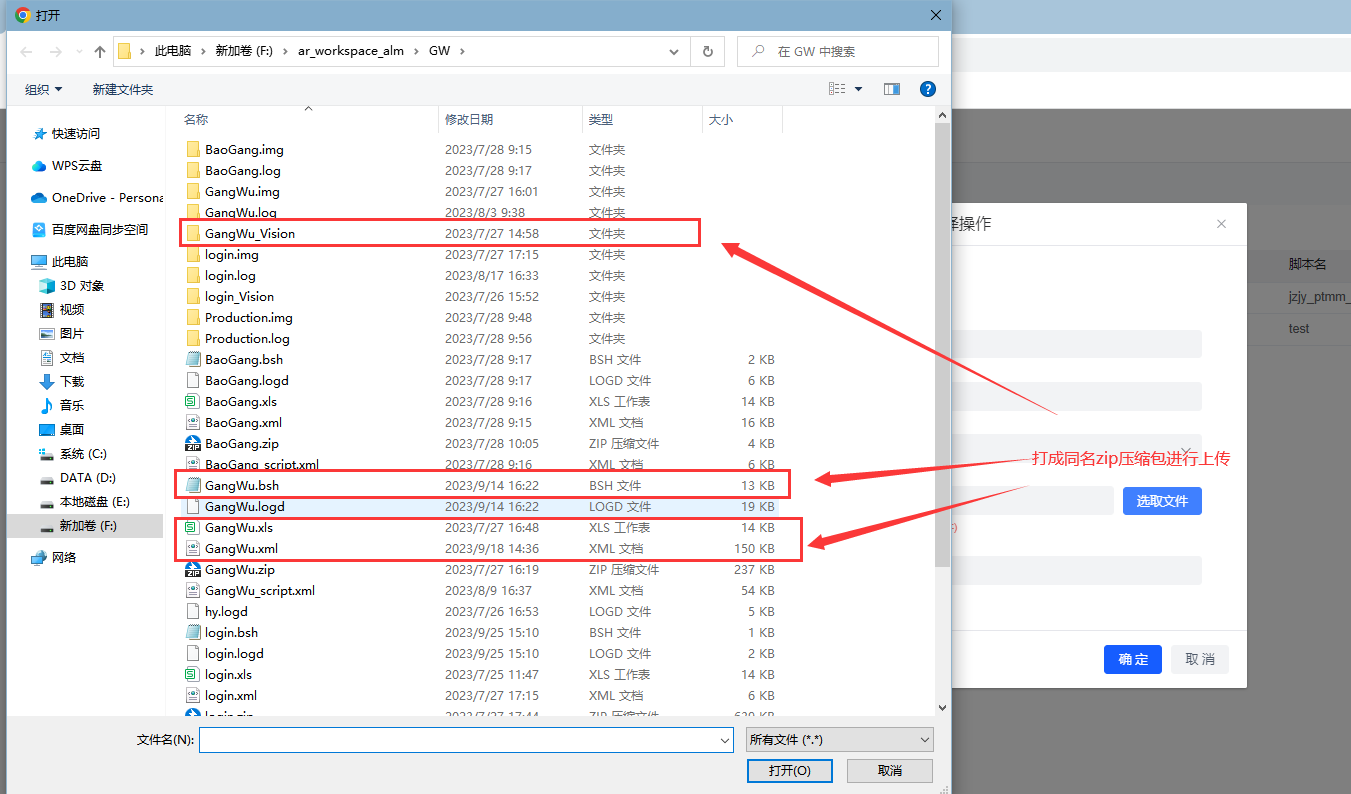
Task: Open the file type filter dropdown
Action: (839, 740)
